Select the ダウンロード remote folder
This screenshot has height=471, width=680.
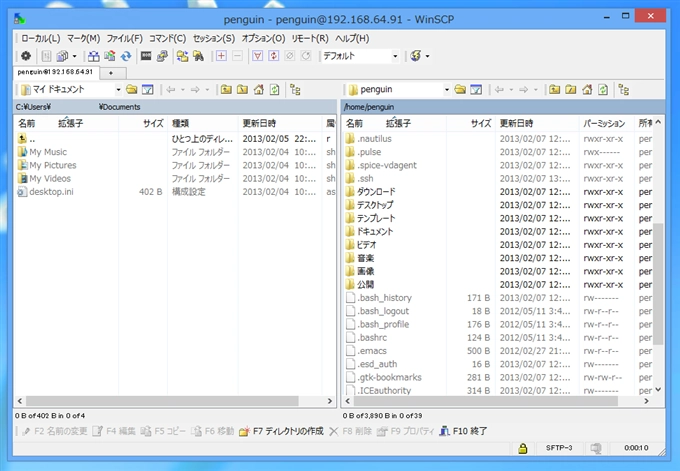tap(371, 192)
